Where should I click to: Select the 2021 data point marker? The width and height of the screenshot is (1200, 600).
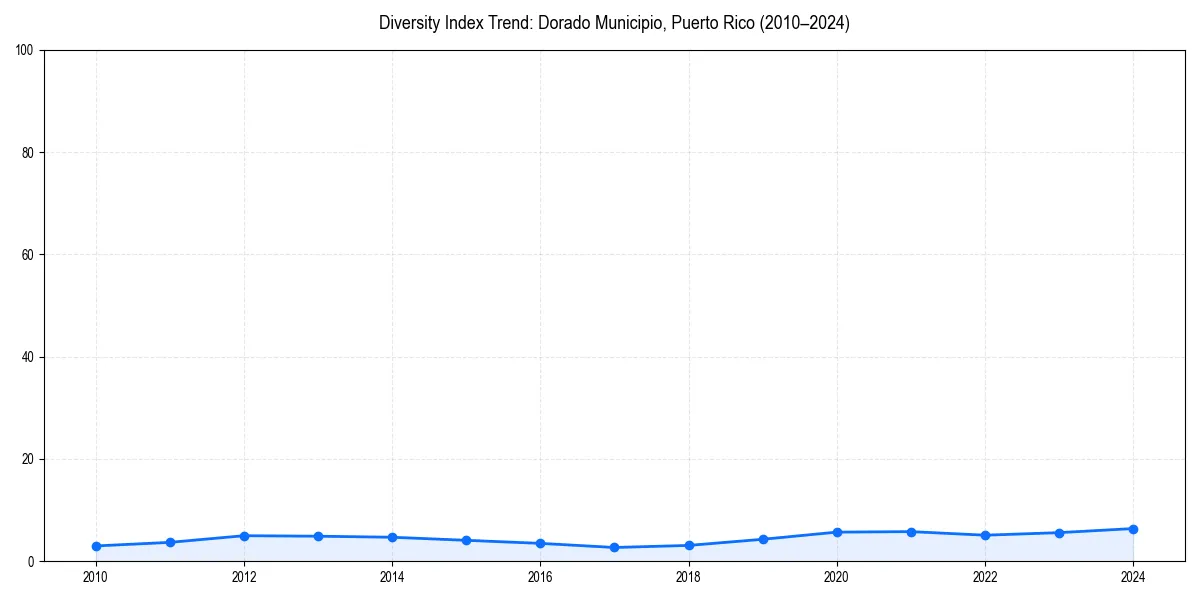coord(910,531)
